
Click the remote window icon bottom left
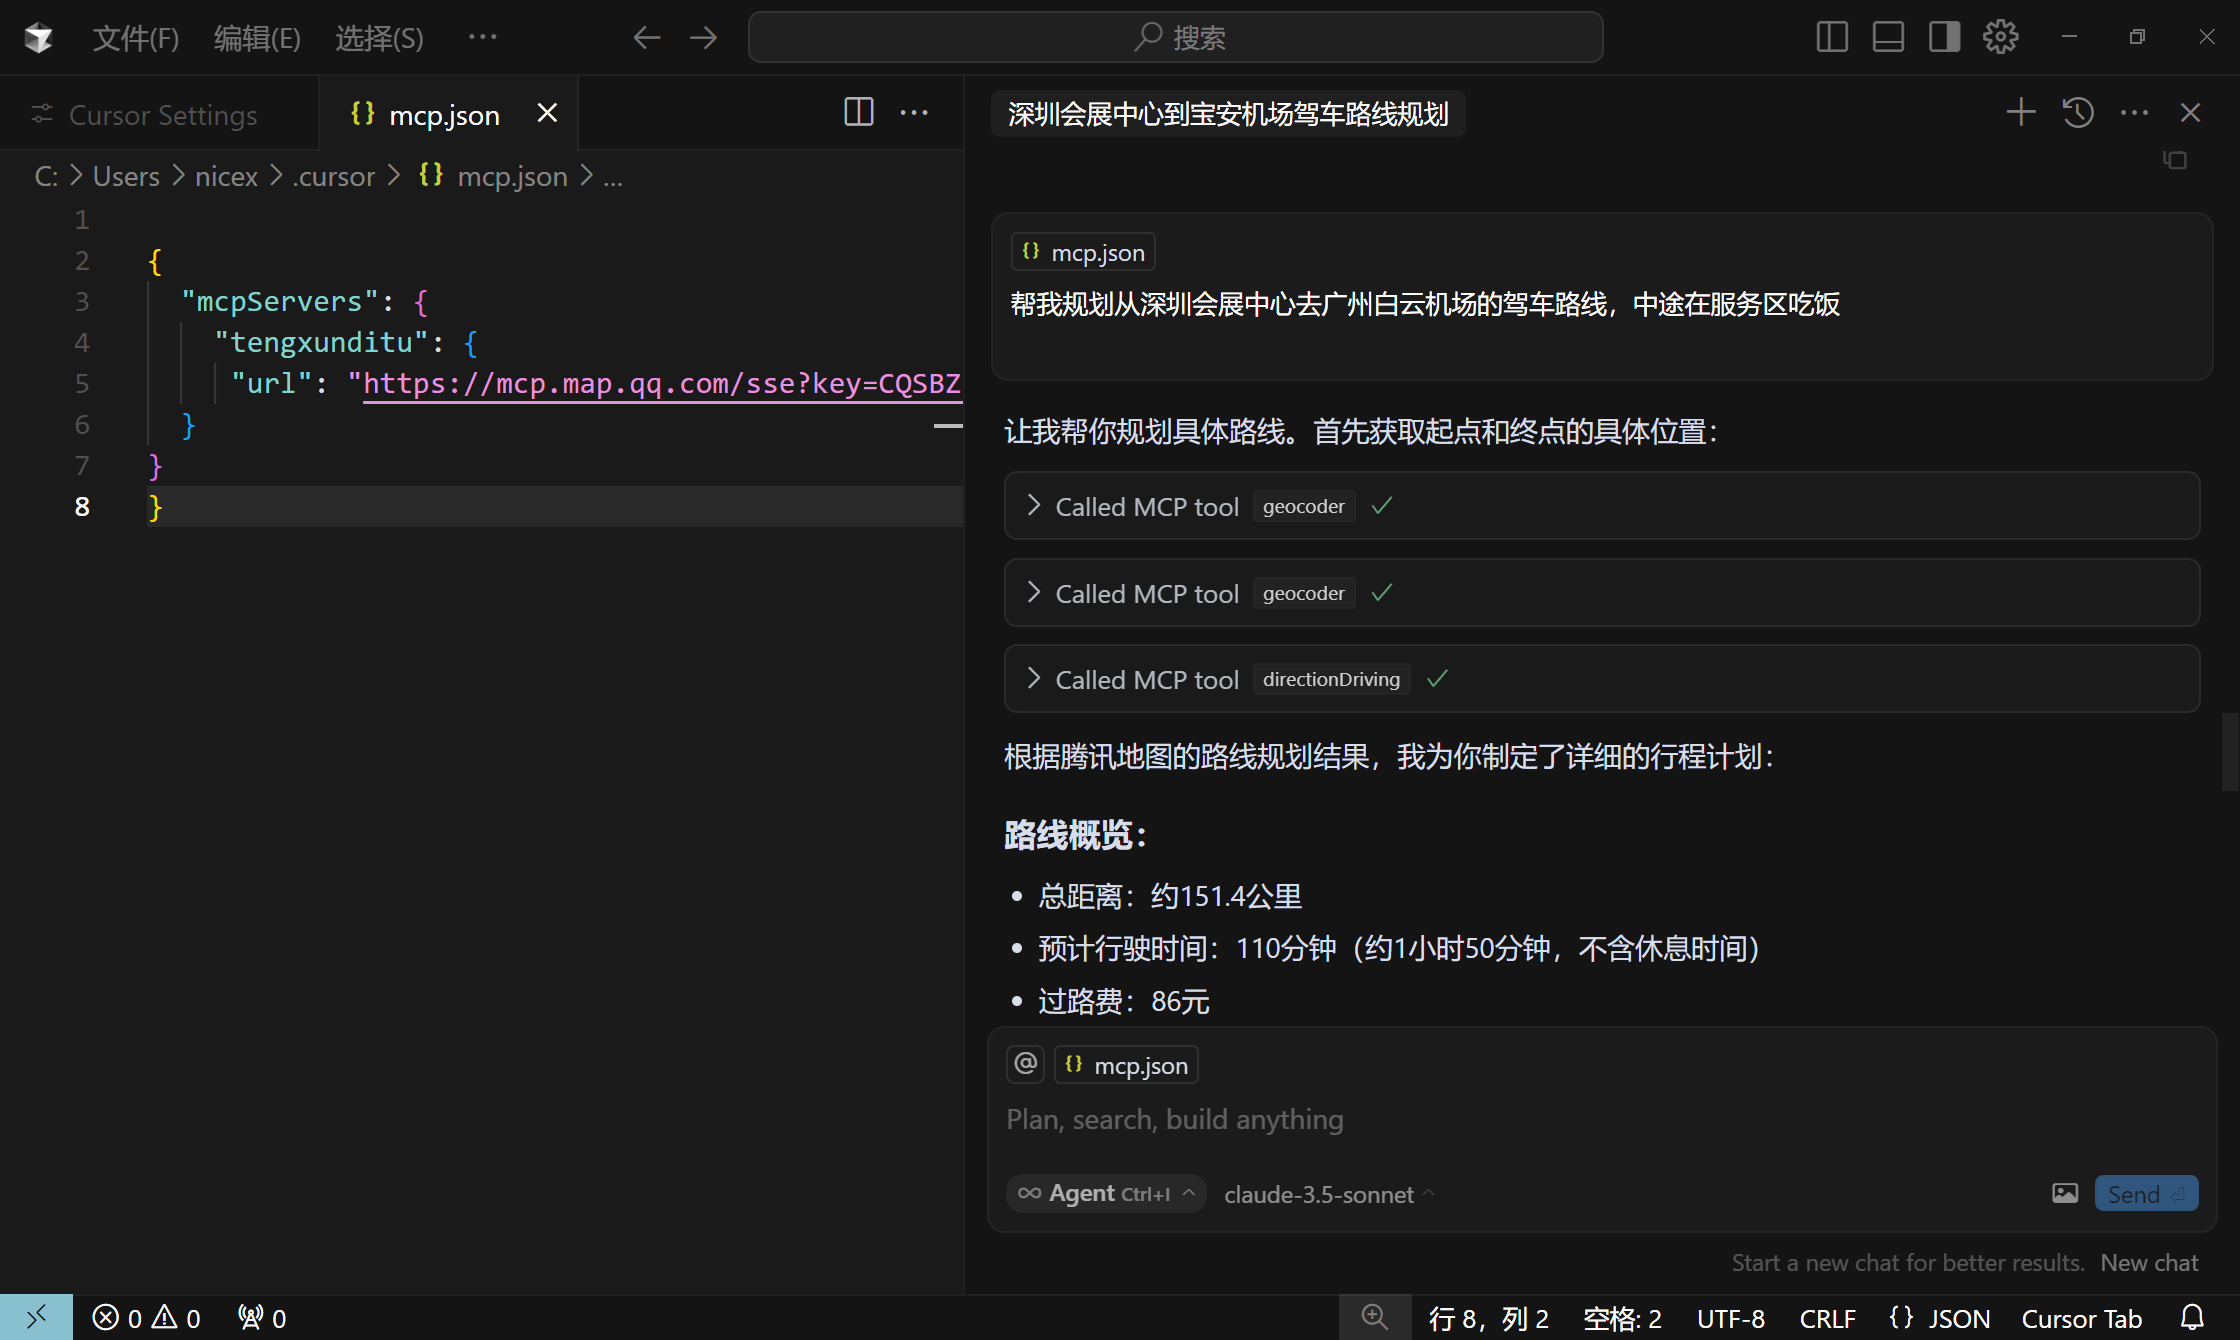36,1317
